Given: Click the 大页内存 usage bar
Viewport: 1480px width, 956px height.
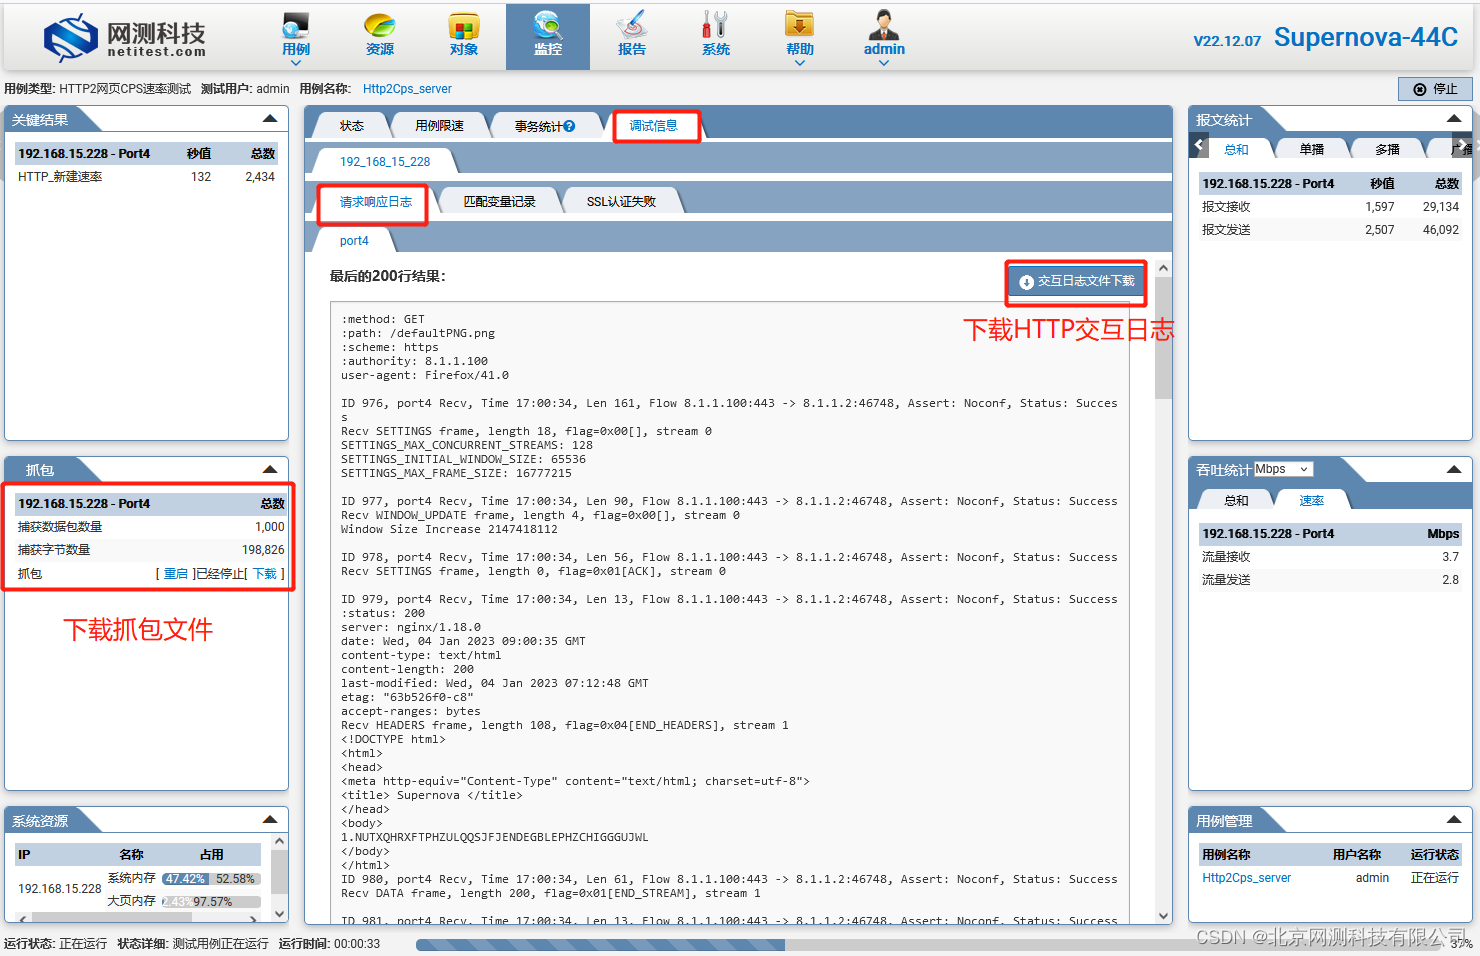Looking at the screenshot, I should tap(211, 901).
